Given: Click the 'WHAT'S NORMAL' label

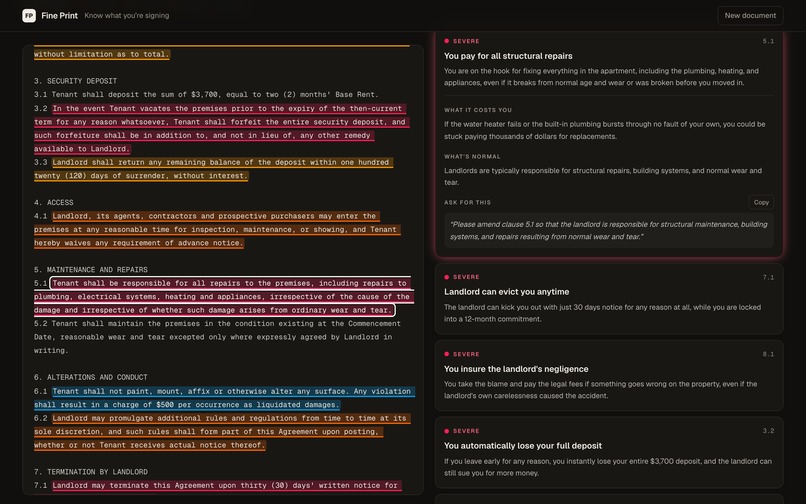Looking at the screenshot, I should tap(472, 156).
